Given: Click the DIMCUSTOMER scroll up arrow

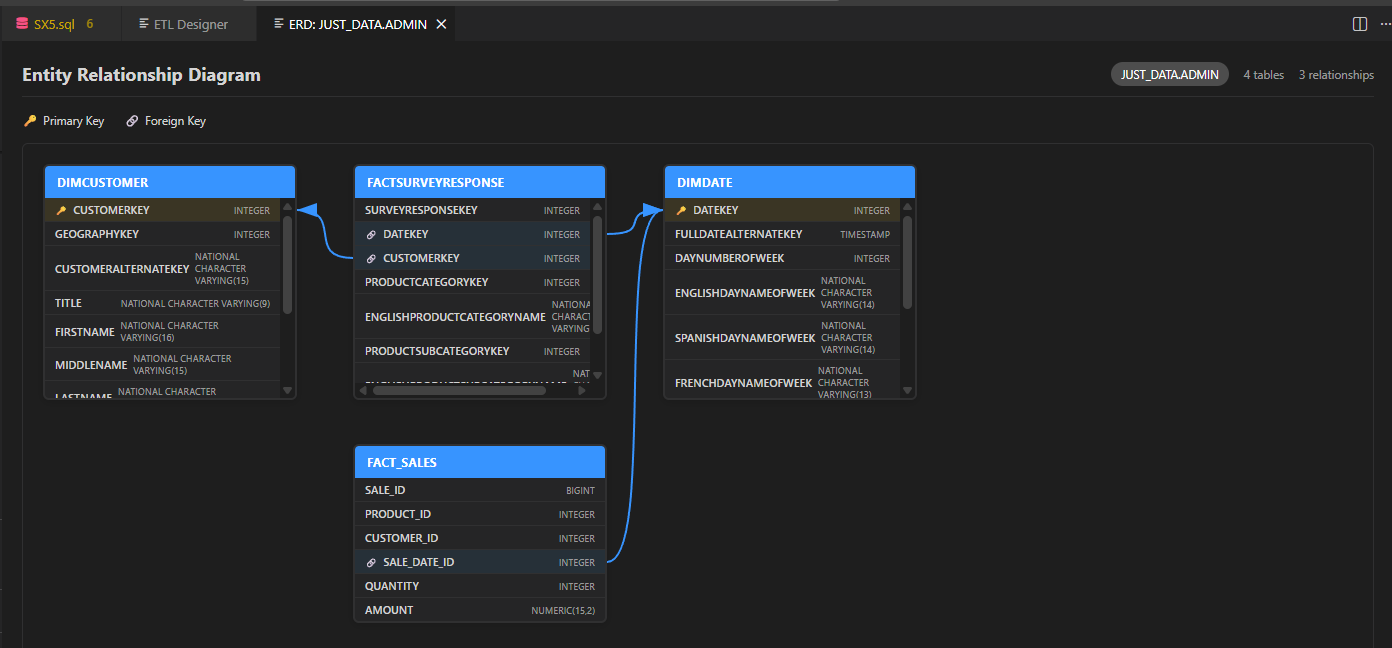Looking at the screenshot, I should tap(288, 207).
